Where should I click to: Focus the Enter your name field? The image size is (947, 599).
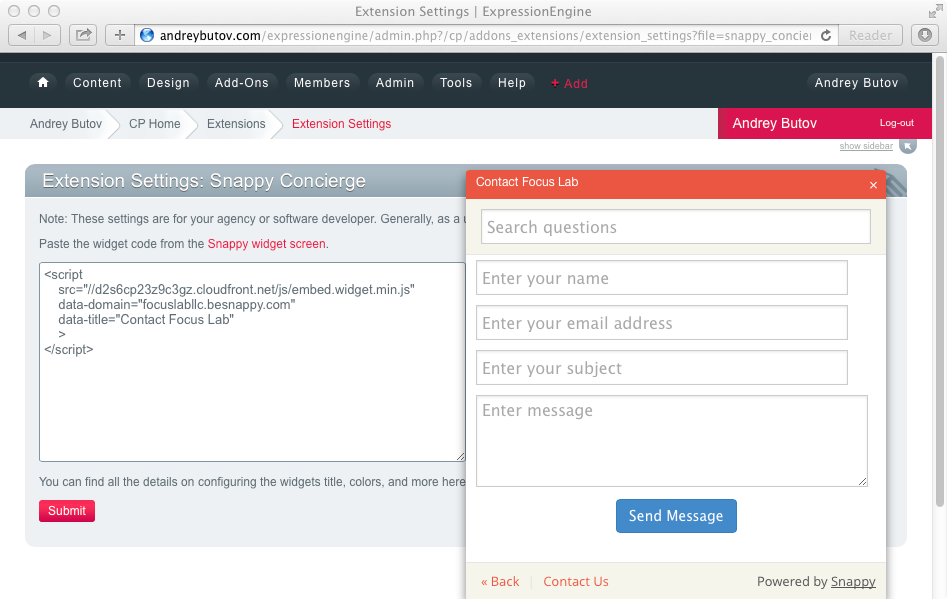tap(661, 278)
